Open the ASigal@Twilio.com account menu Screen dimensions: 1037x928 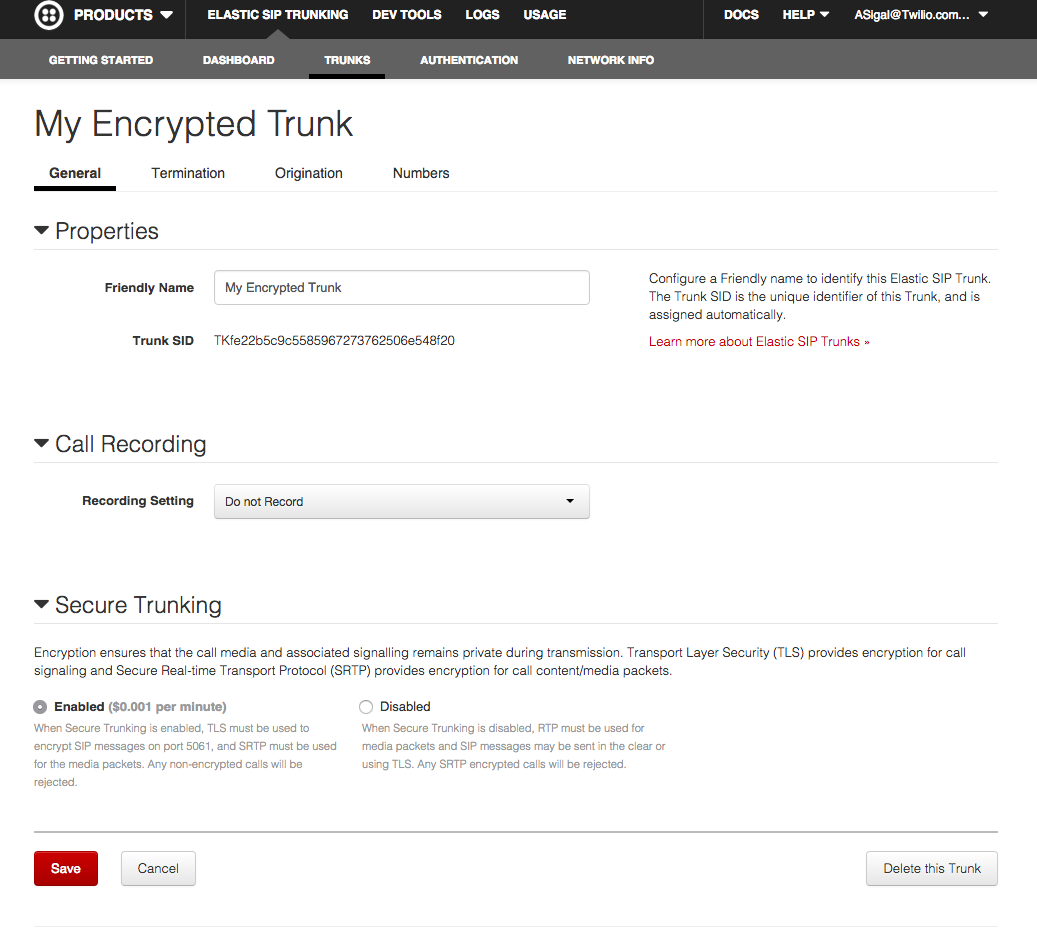click(x=921, y=15)
